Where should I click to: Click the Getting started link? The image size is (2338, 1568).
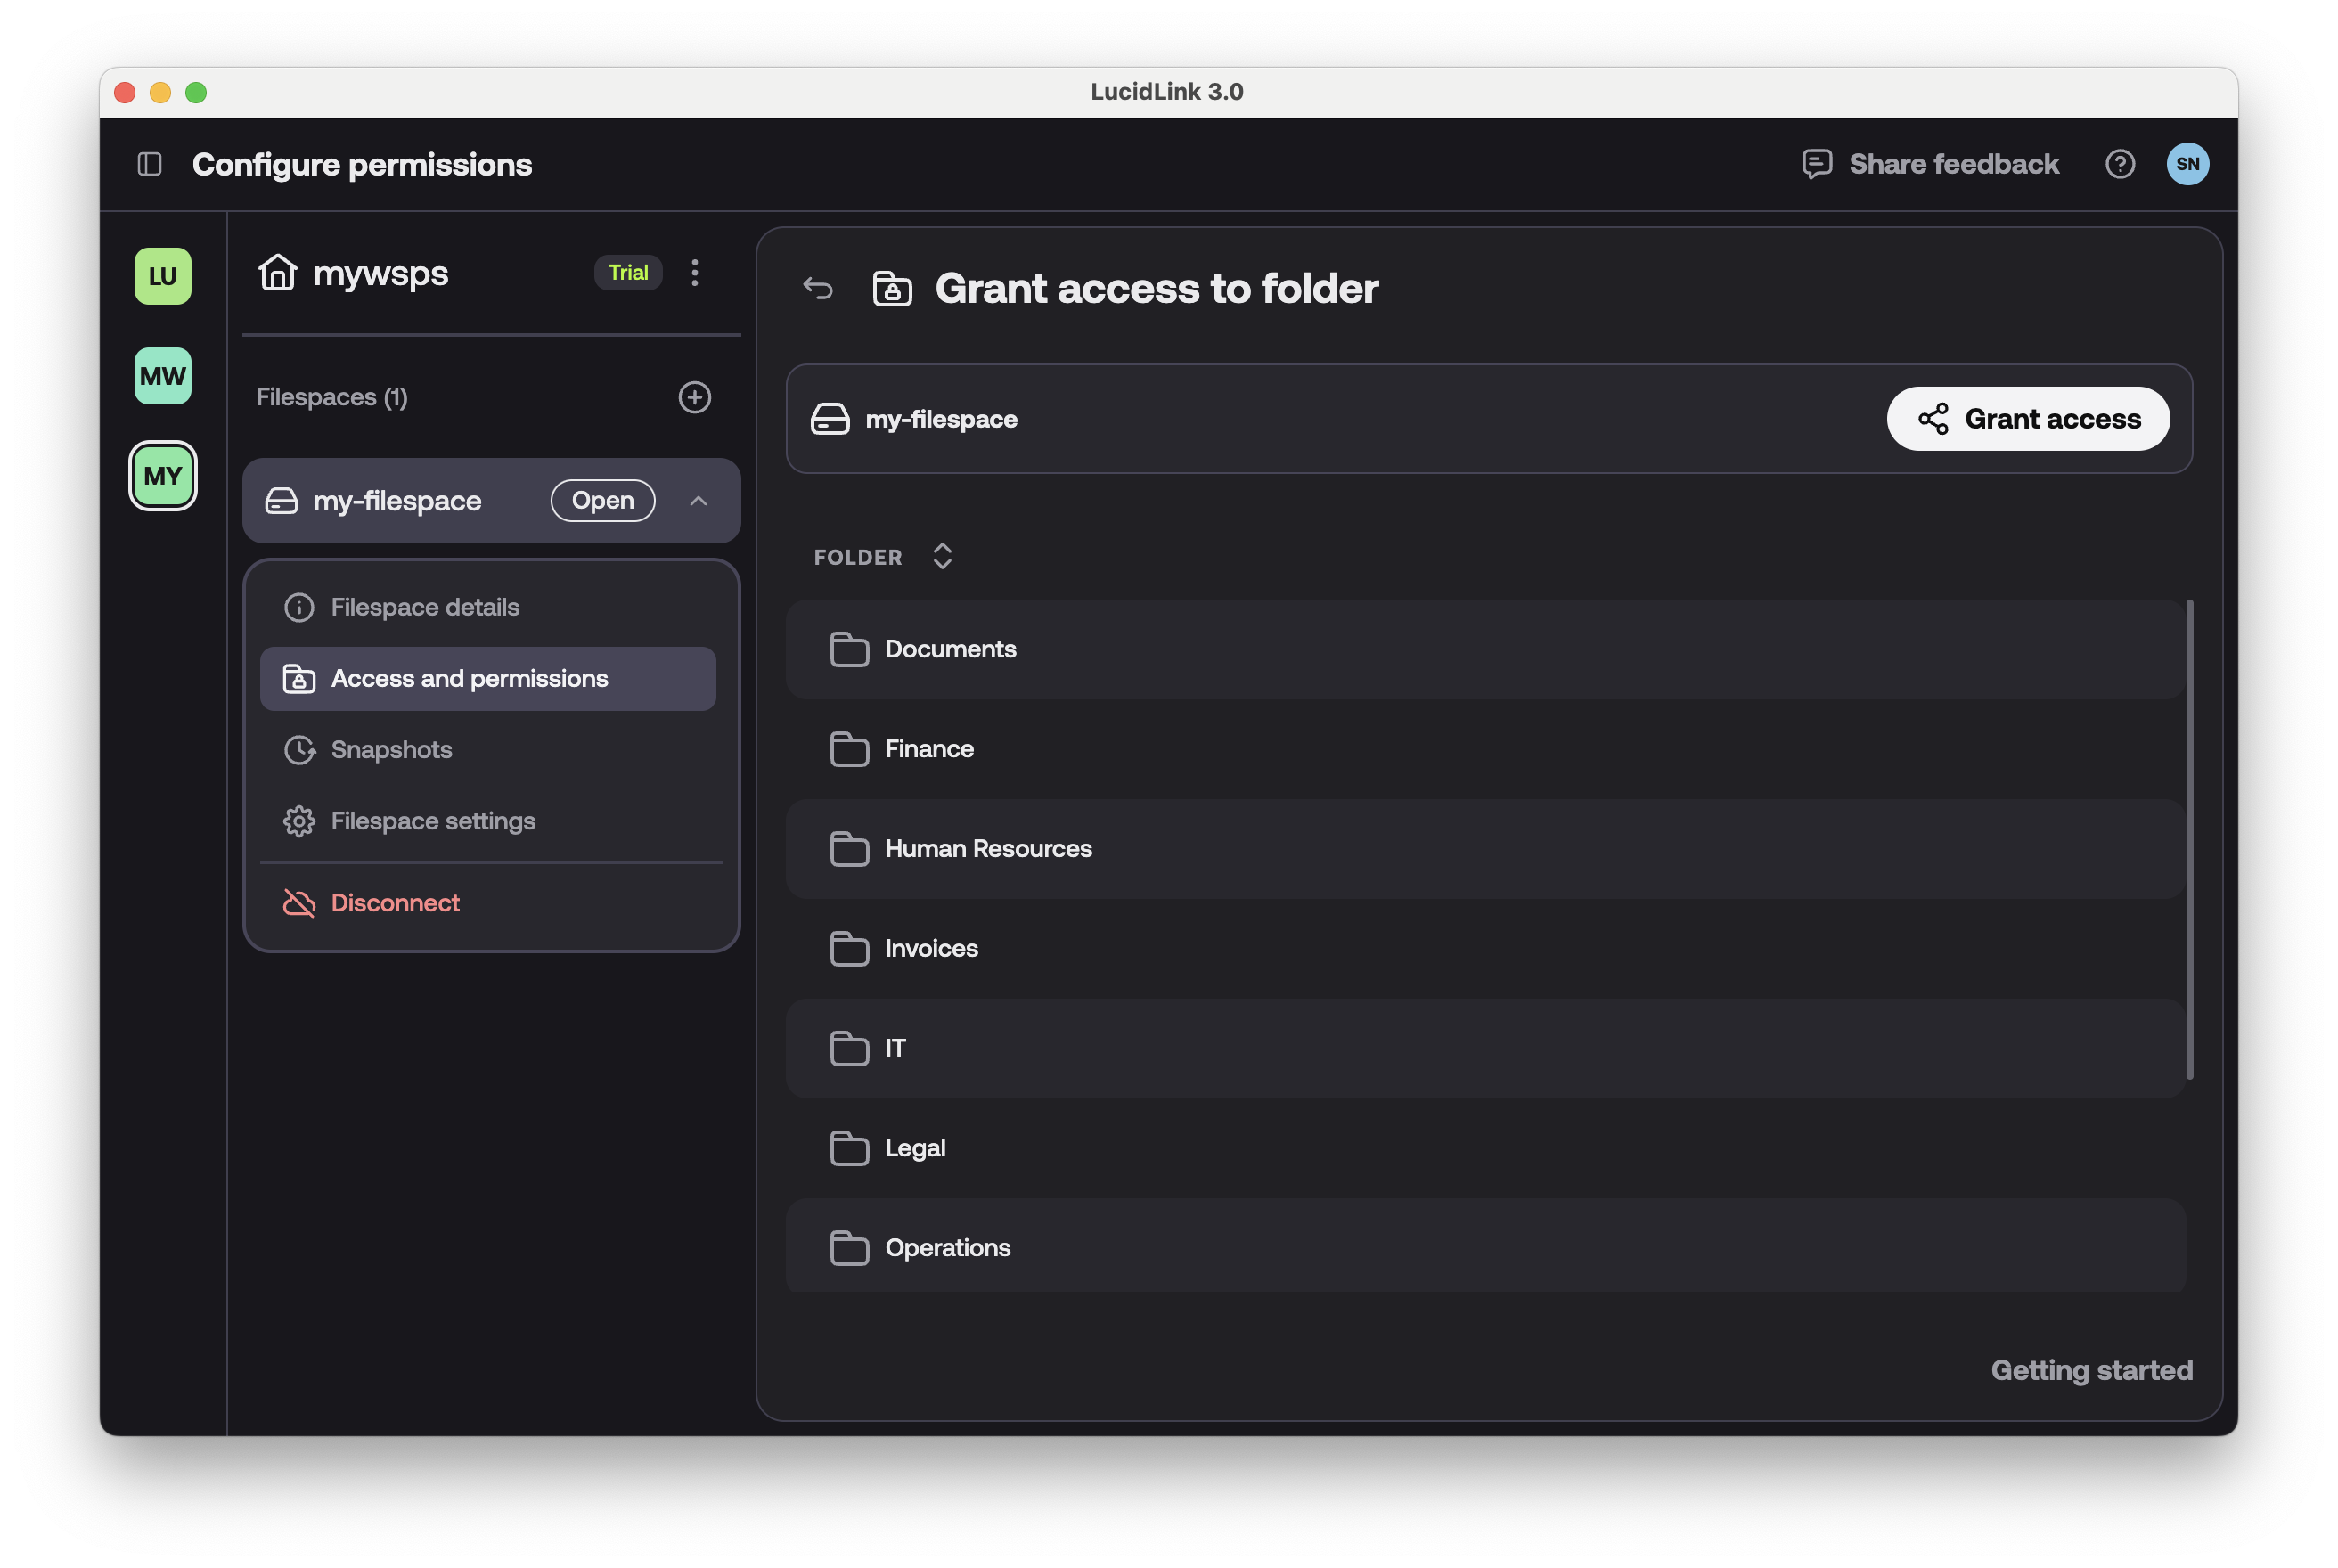[2092, 1371]
